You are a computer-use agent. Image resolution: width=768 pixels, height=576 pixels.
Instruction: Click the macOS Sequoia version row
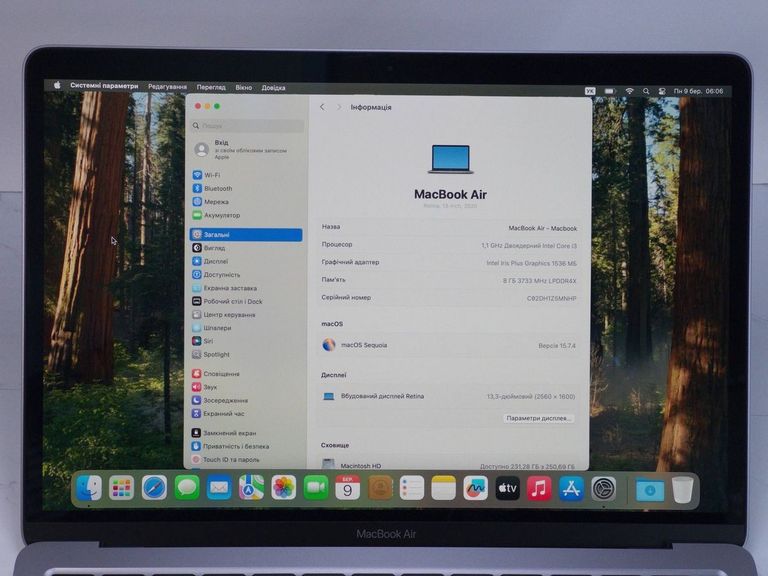(x=449, y=345)
